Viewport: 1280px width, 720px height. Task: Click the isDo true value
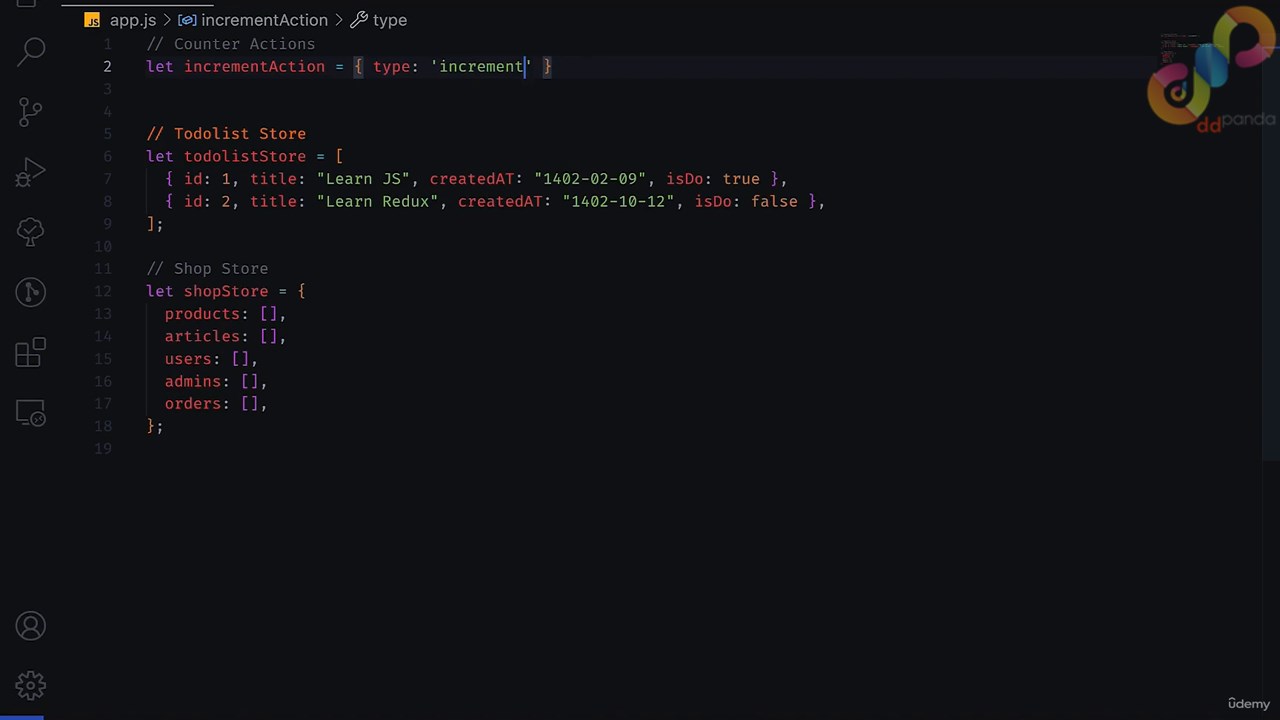pyautogui.click(x=741, y=179)
